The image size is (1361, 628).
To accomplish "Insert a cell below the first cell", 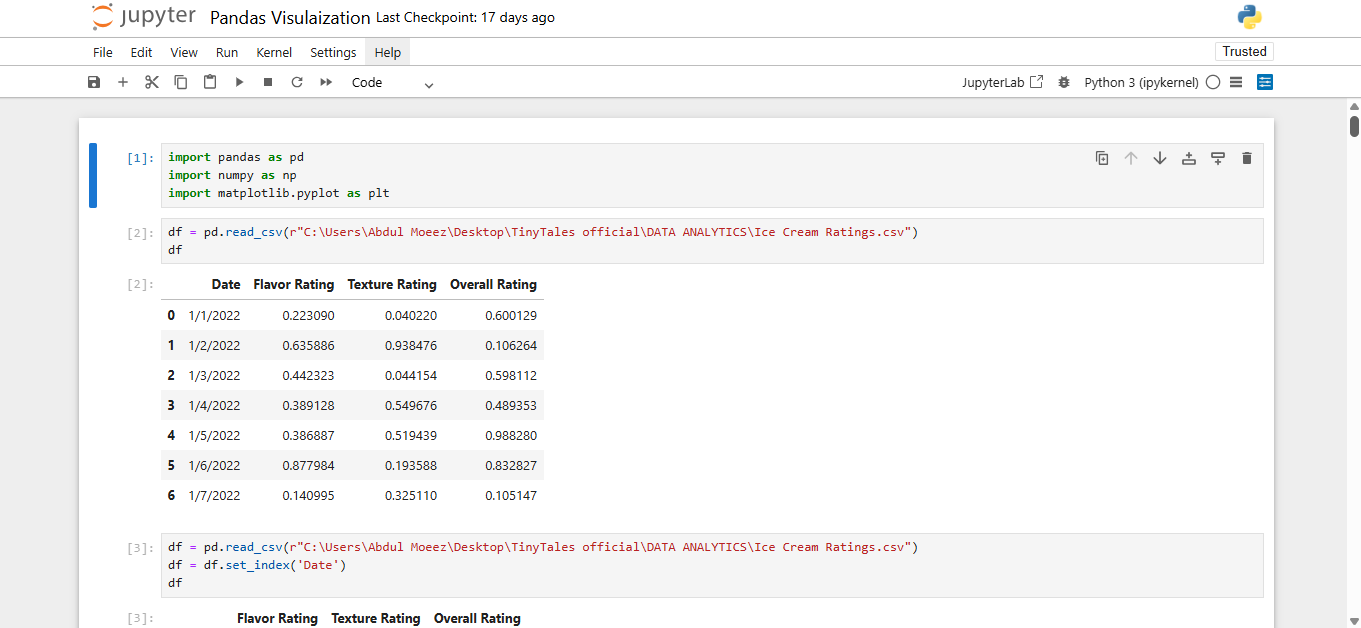I will click(1218, 158).
